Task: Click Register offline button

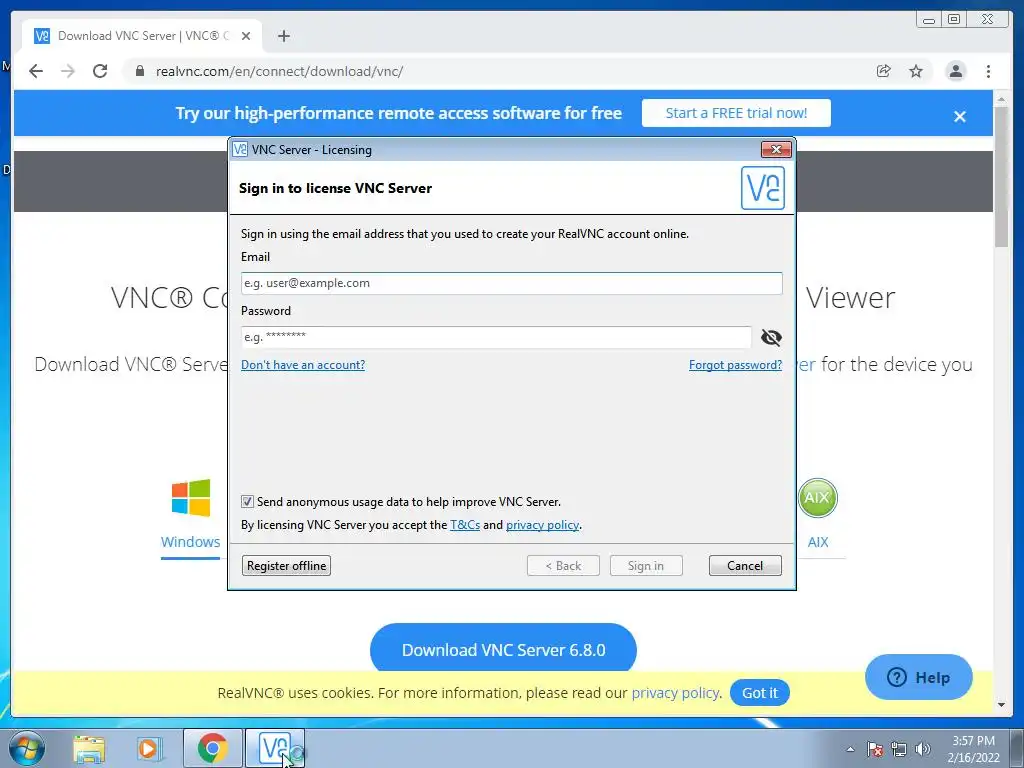Action: point(286,566)
